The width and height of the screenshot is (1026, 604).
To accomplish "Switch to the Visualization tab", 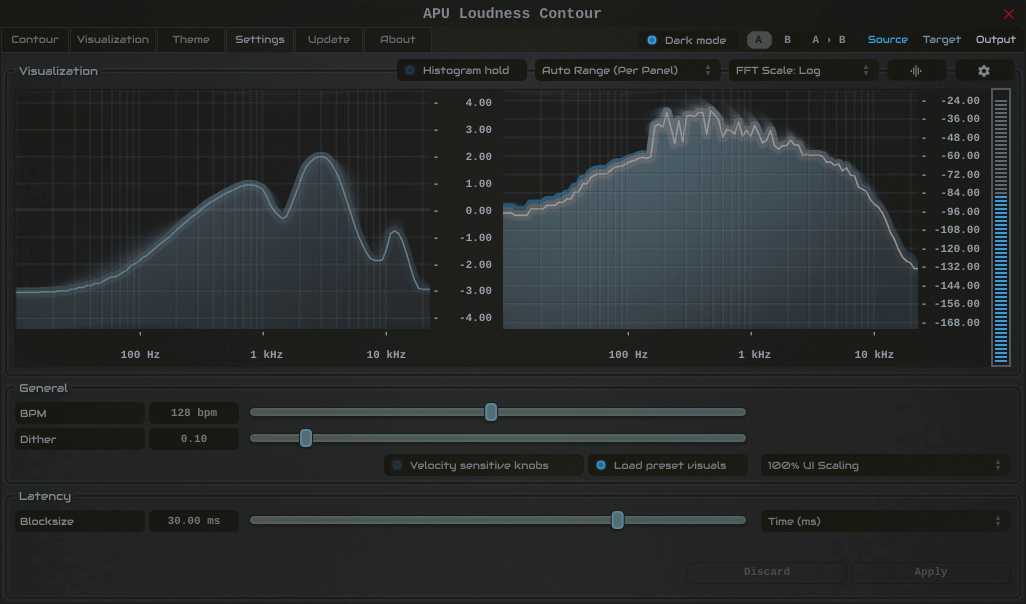I will [x=113, y=40].
